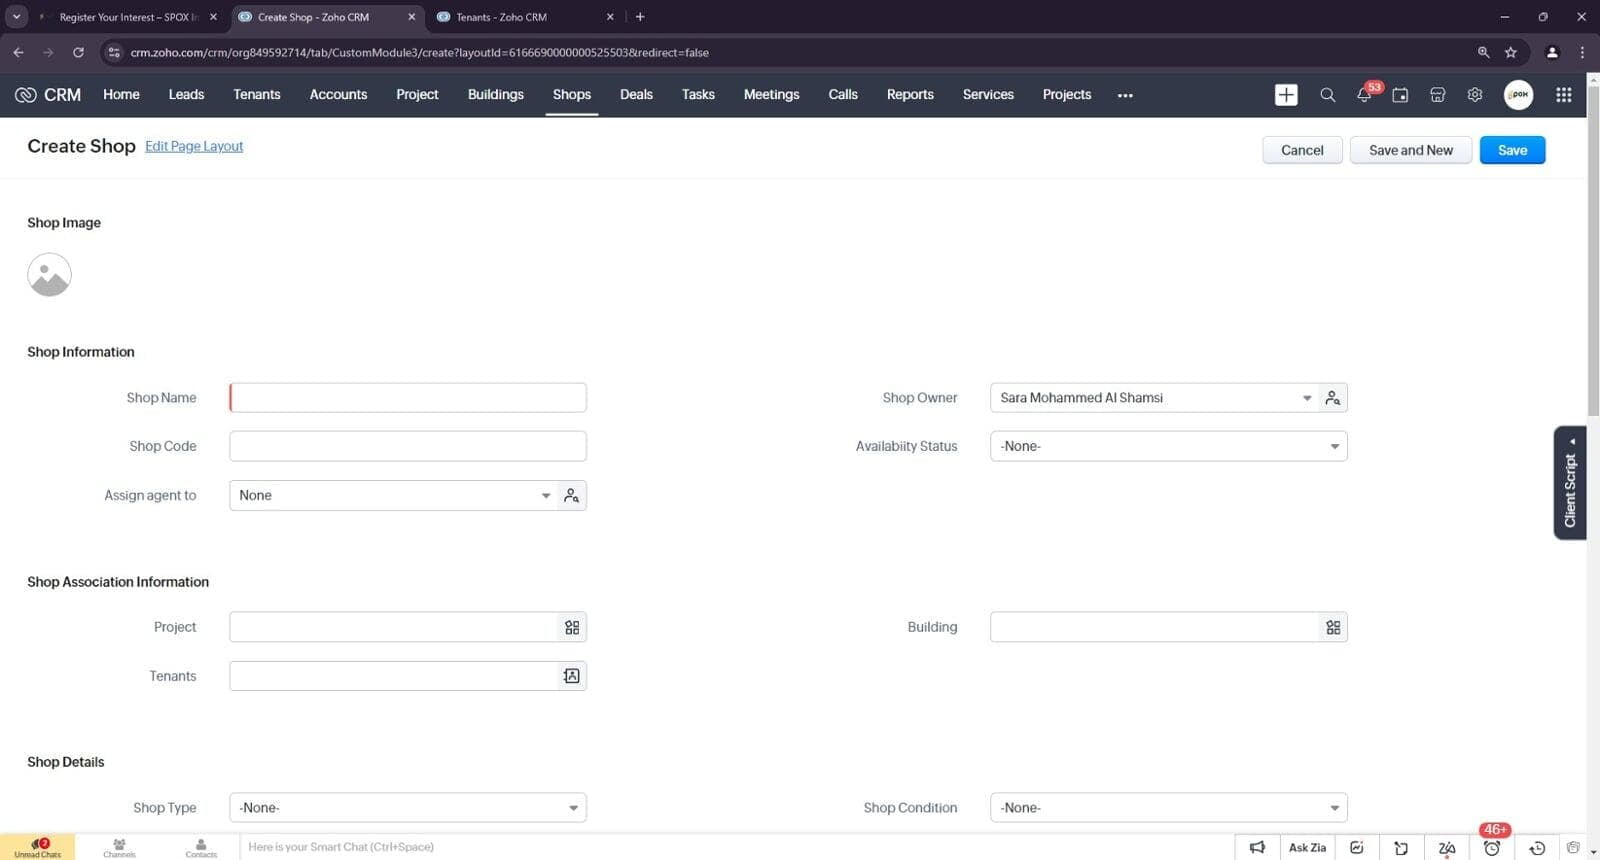Expand the Client Script side panel
This screenshot has height=860, width=1600.
pos(1570,483)
